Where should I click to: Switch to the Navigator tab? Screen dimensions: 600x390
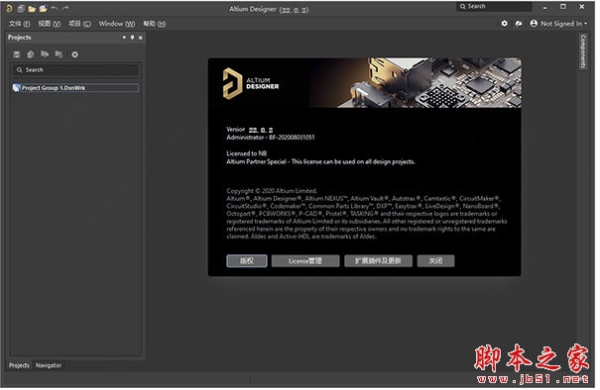[48, 366]
